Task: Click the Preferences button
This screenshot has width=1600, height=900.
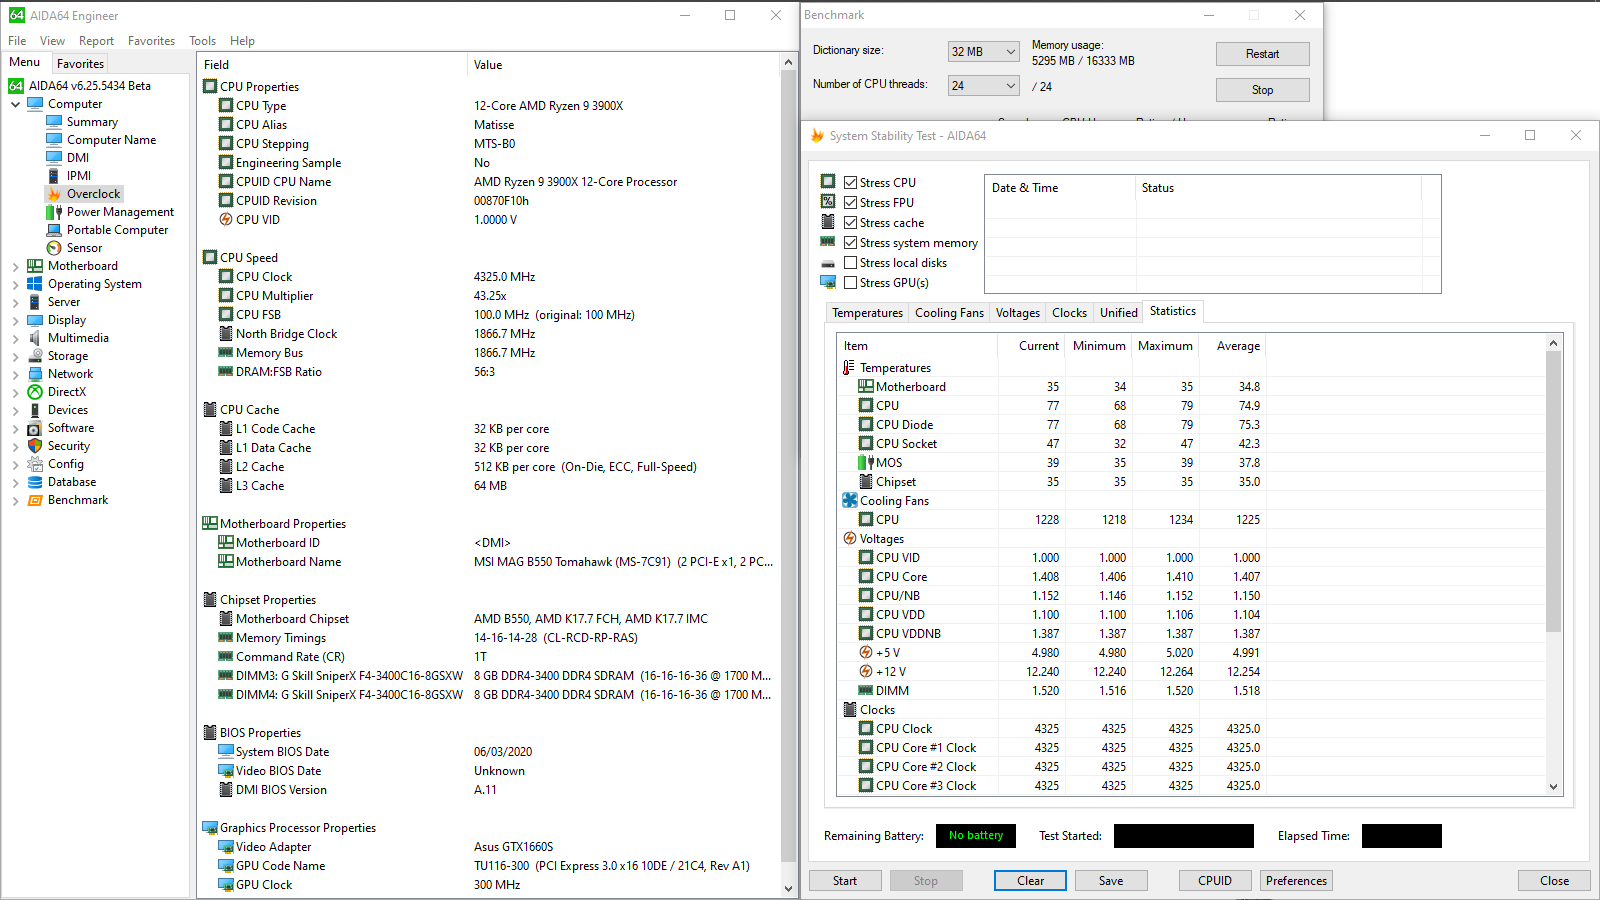Action: coord(1295,881)
